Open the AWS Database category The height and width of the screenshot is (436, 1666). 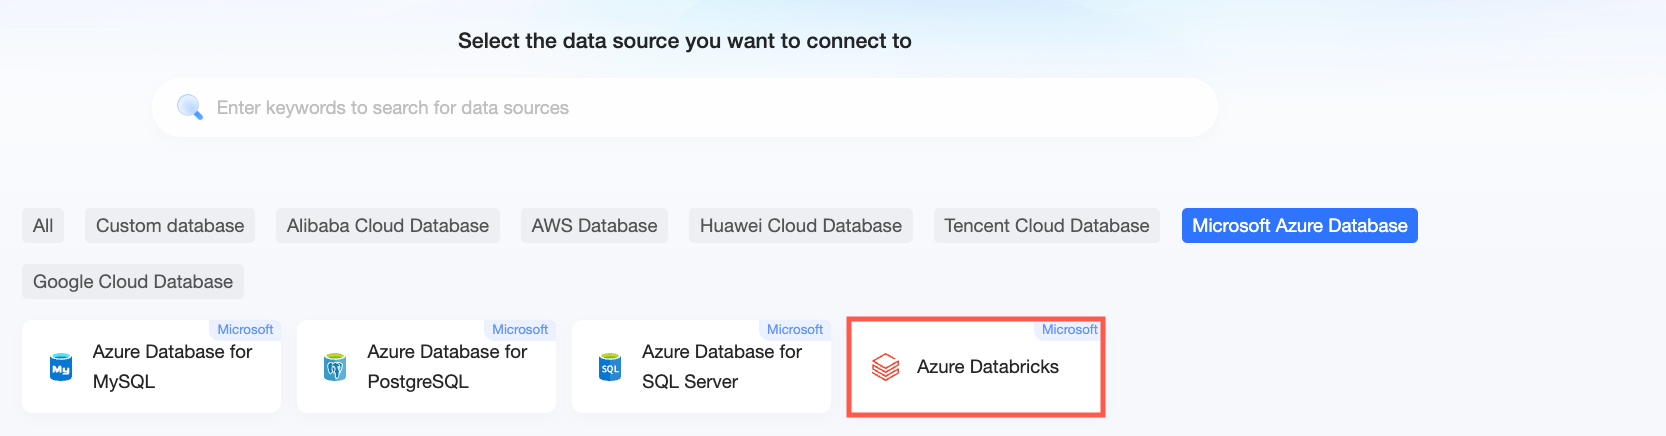click(x=594, y=226)
